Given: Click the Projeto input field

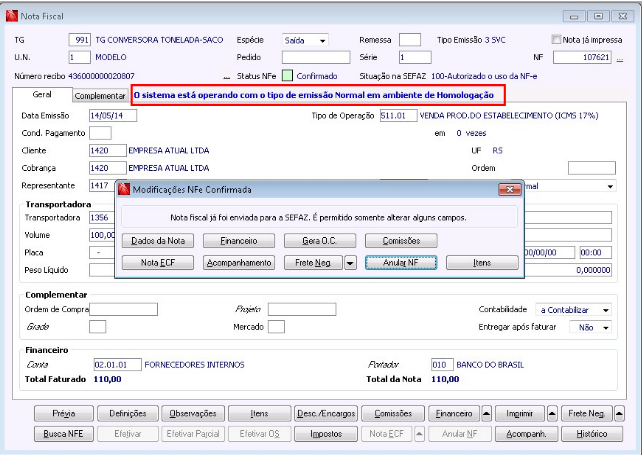Looking at the screenshot, I should click(302, 309).
